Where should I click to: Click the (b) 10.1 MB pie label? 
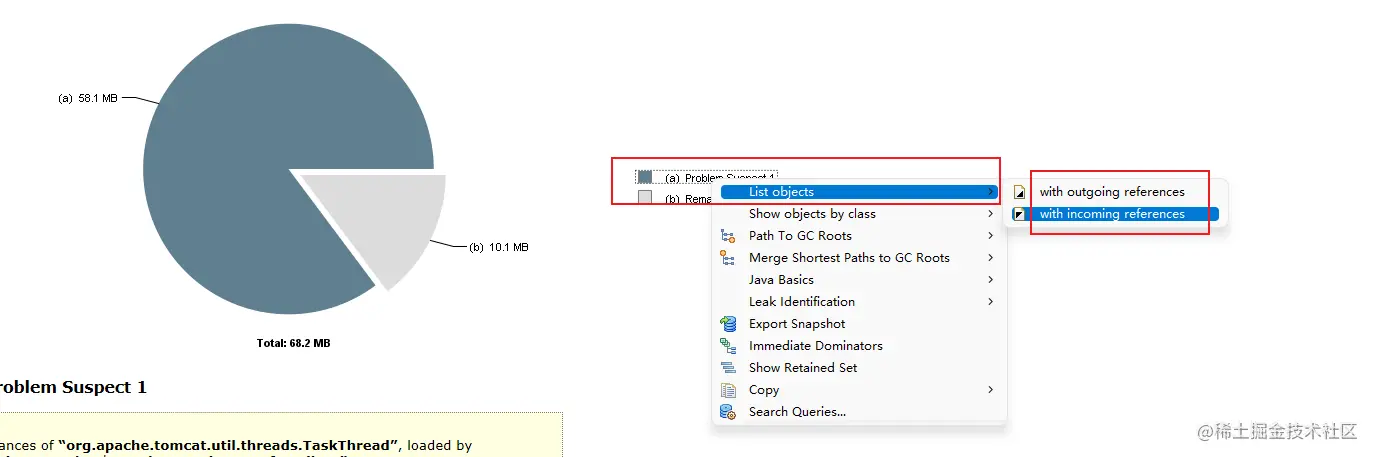click(x=499, y=247)
